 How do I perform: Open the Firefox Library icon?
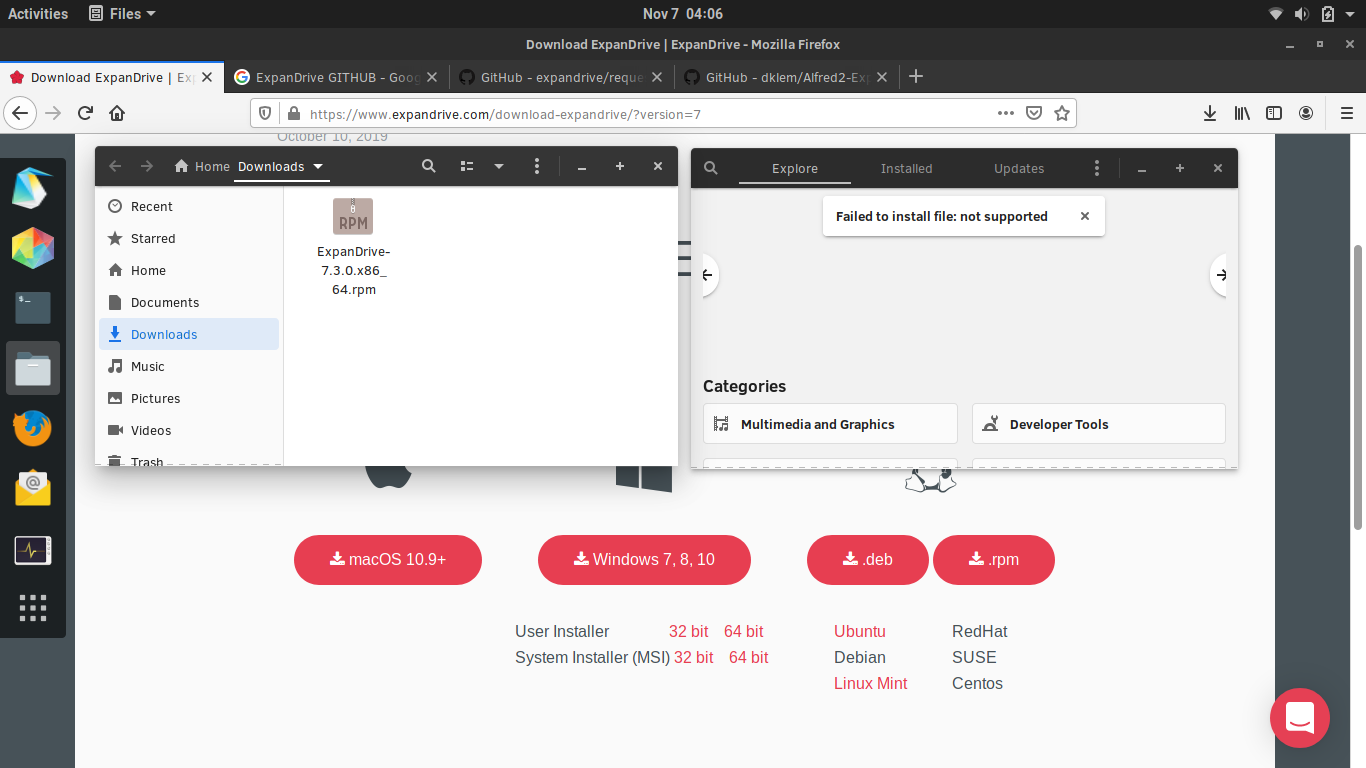[x=1242, y=113]
